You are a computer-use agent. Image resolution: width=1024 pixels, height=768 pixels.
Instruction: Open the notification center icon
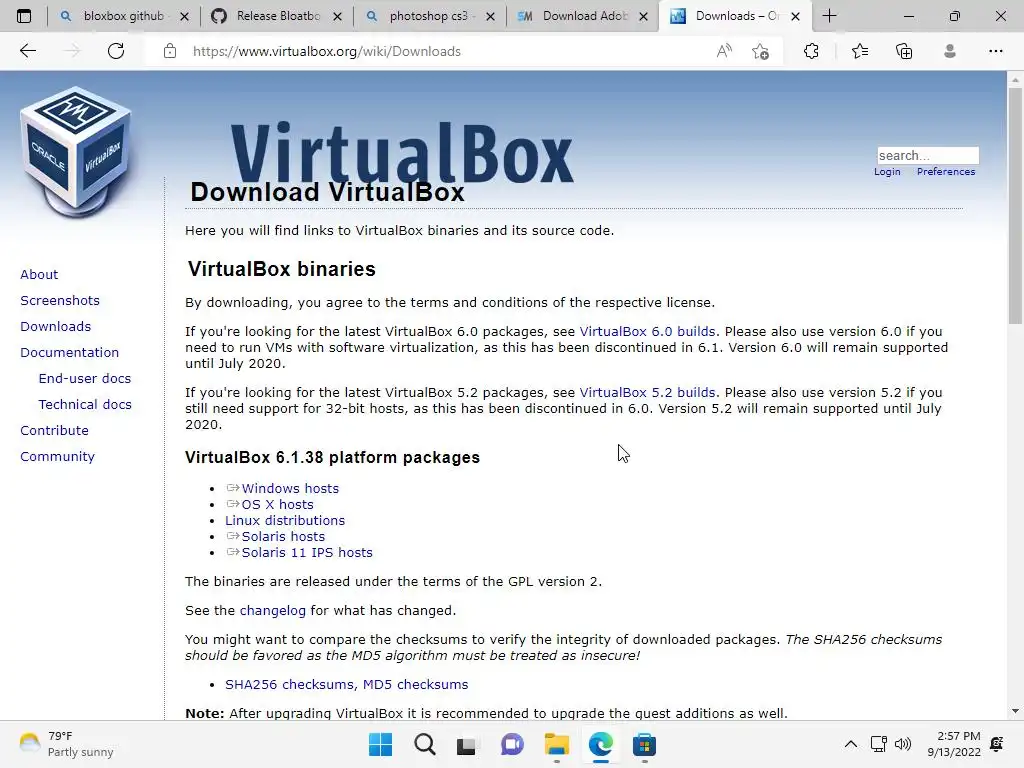click(x=997, y=744)
